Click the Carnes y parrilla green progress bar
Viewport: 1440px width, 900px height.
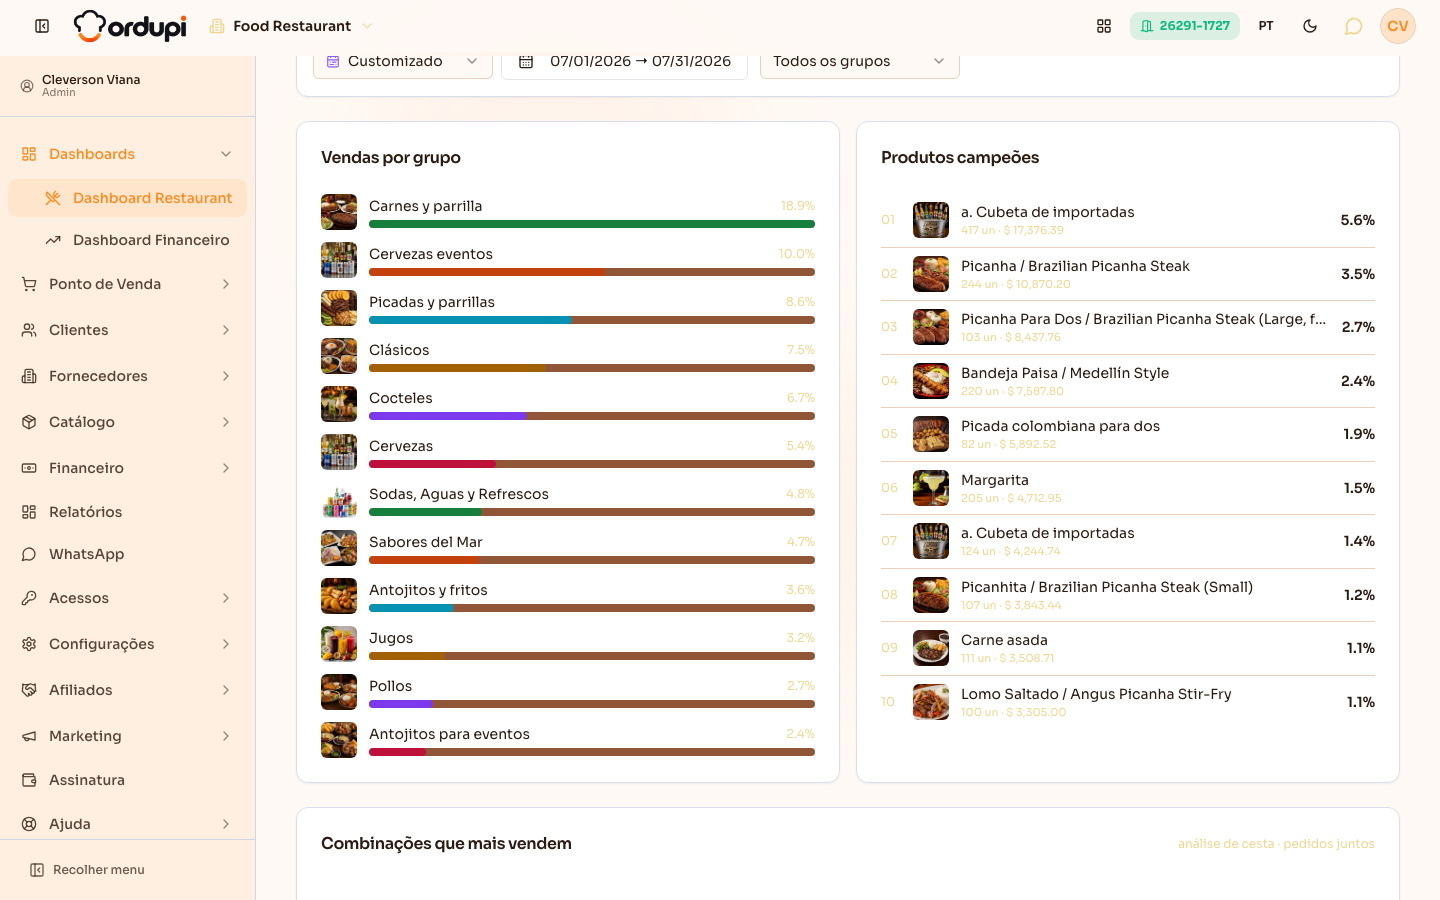(592, 224)
